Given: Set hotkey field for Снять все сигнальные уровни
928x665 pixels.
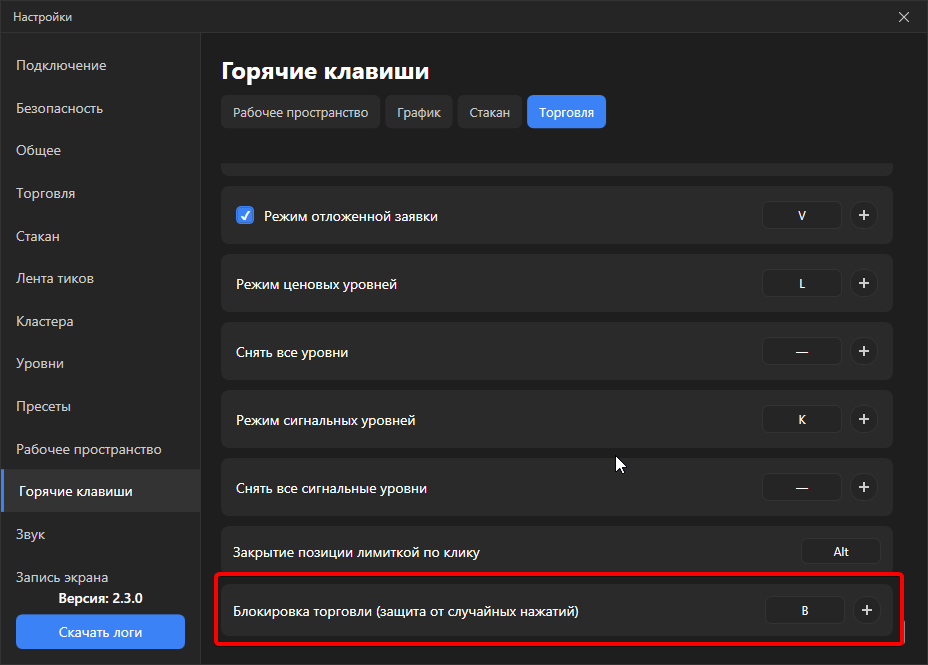Looking at the screenshot, I should [802, 488].
